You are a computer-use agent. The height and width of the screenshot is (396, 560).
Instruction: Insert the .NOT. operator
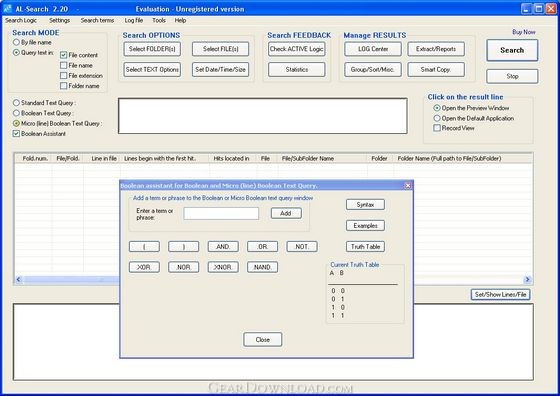click(x=302, y=247)
